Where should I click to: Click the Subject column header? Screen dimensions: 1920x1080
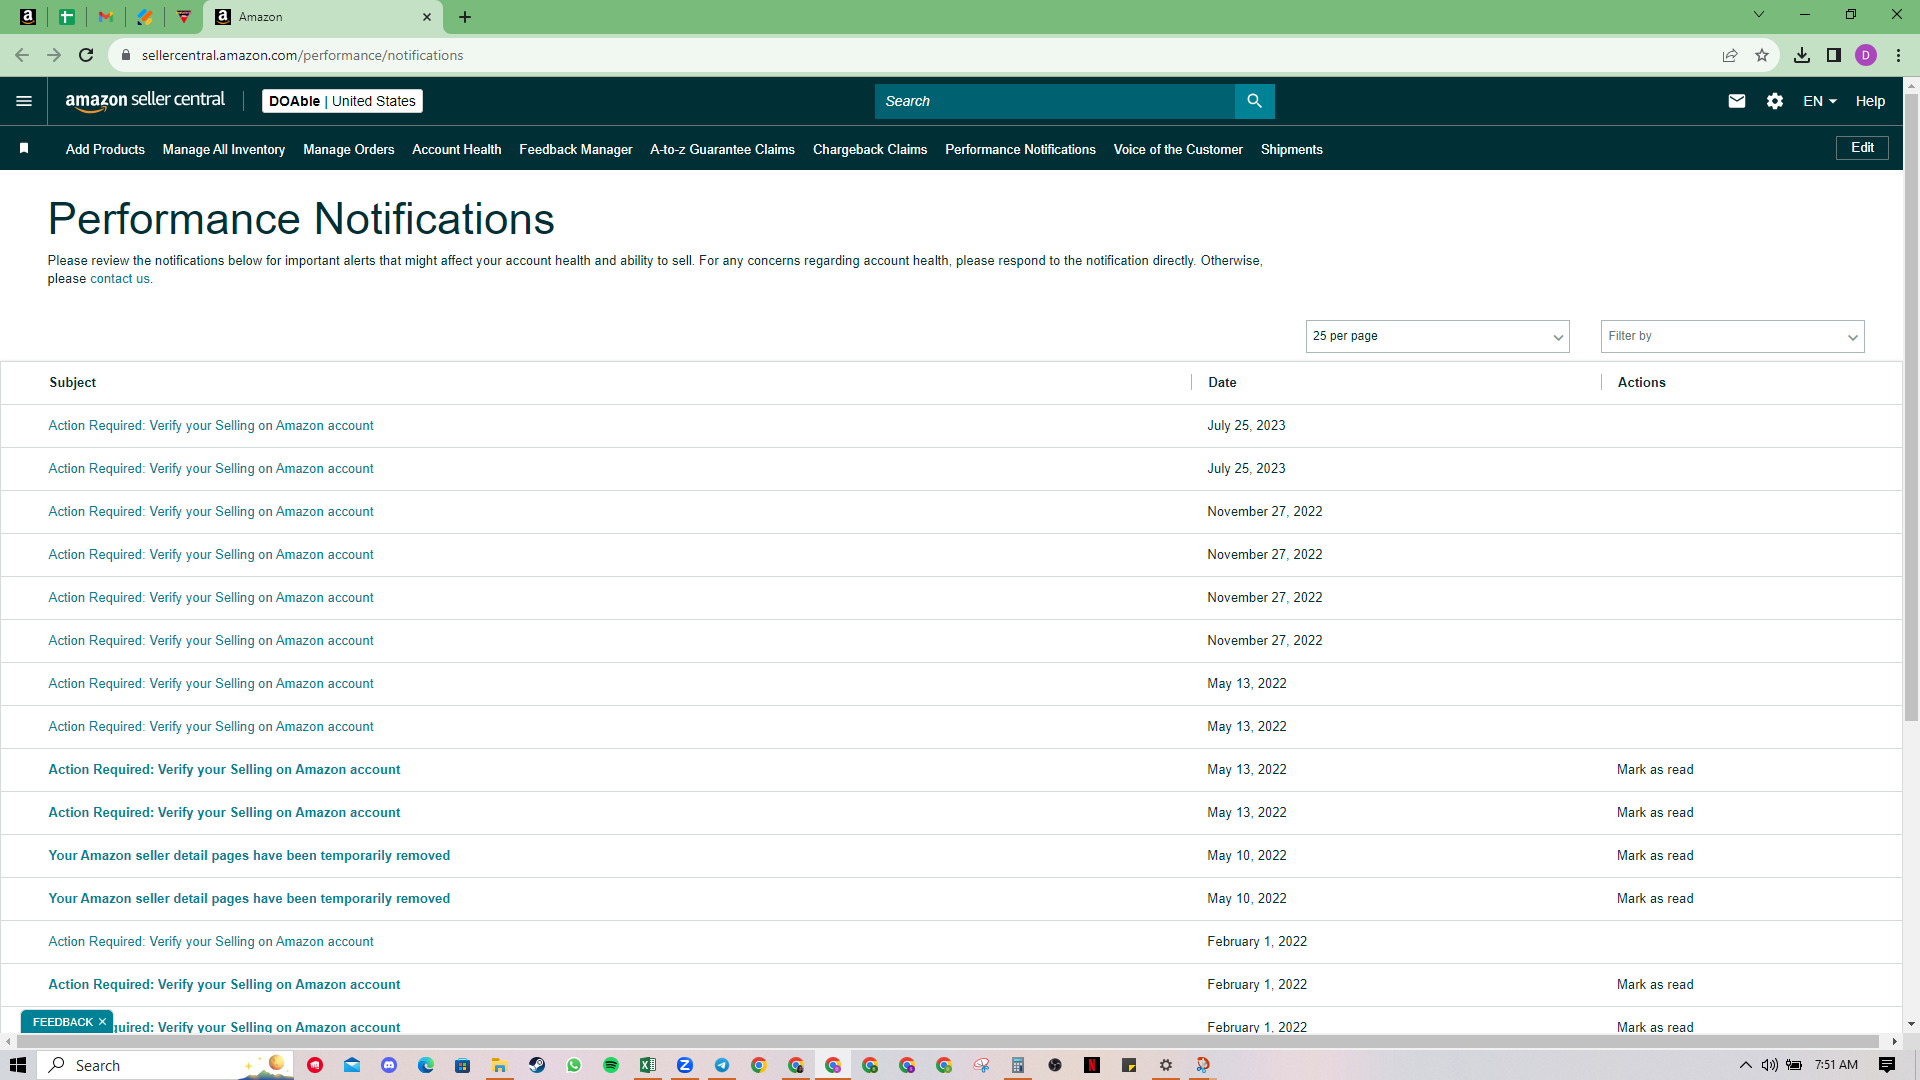[x=73, y=382]
